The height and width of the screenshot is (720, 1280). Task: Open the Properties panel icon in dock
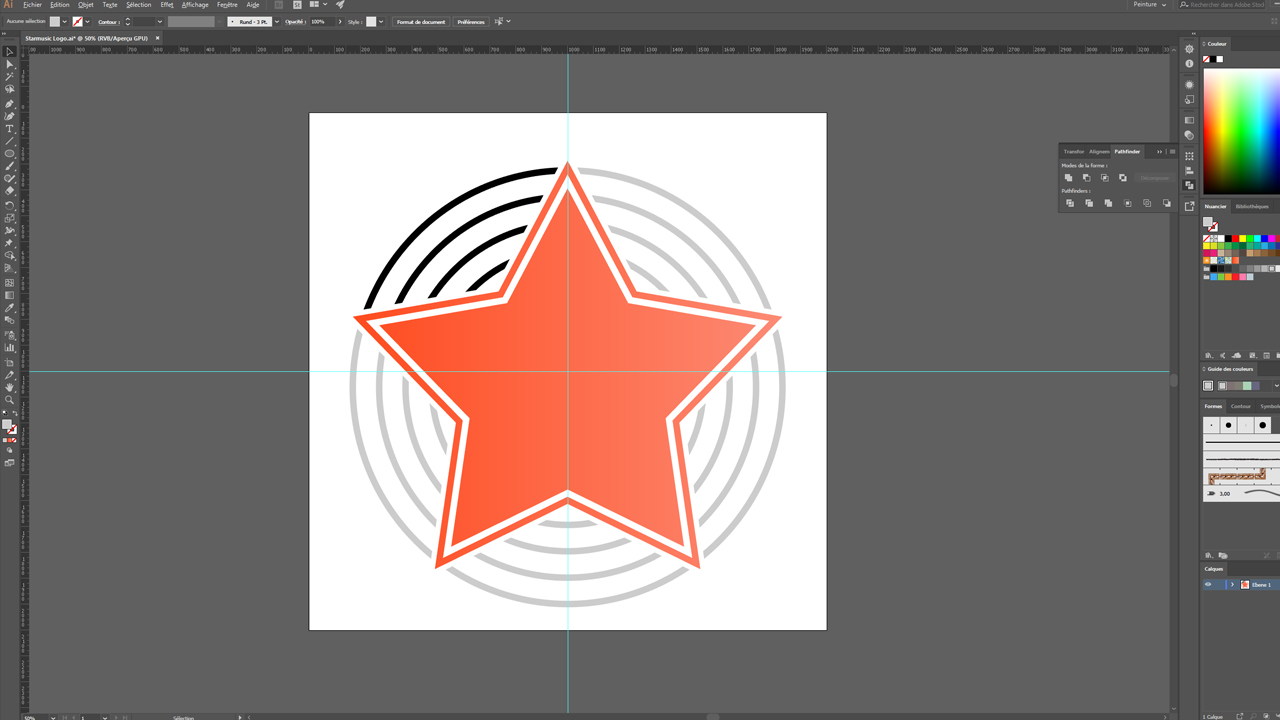click(1189, 49)
